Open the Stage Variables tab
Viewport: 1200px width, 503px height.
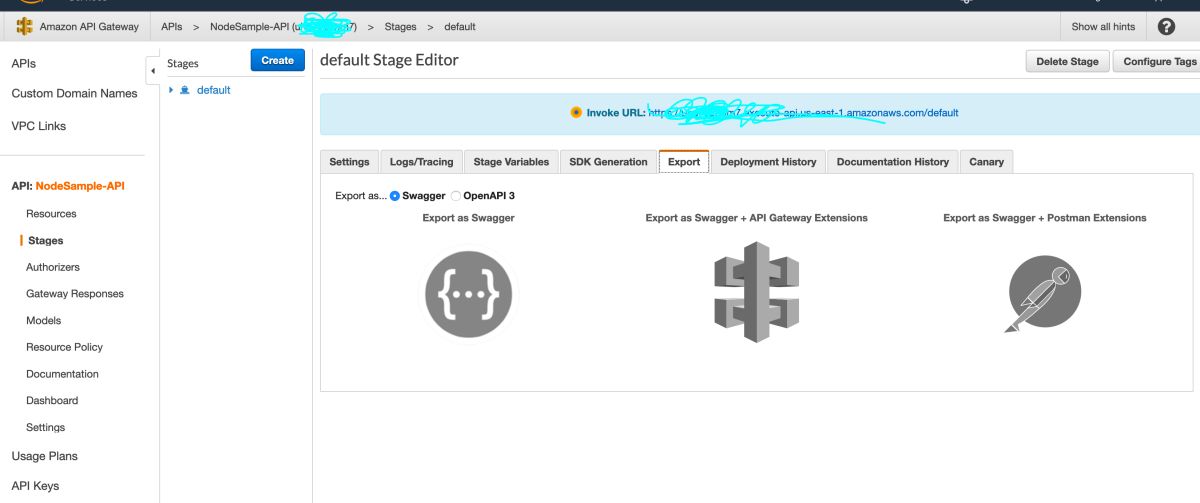pos(511,162)
